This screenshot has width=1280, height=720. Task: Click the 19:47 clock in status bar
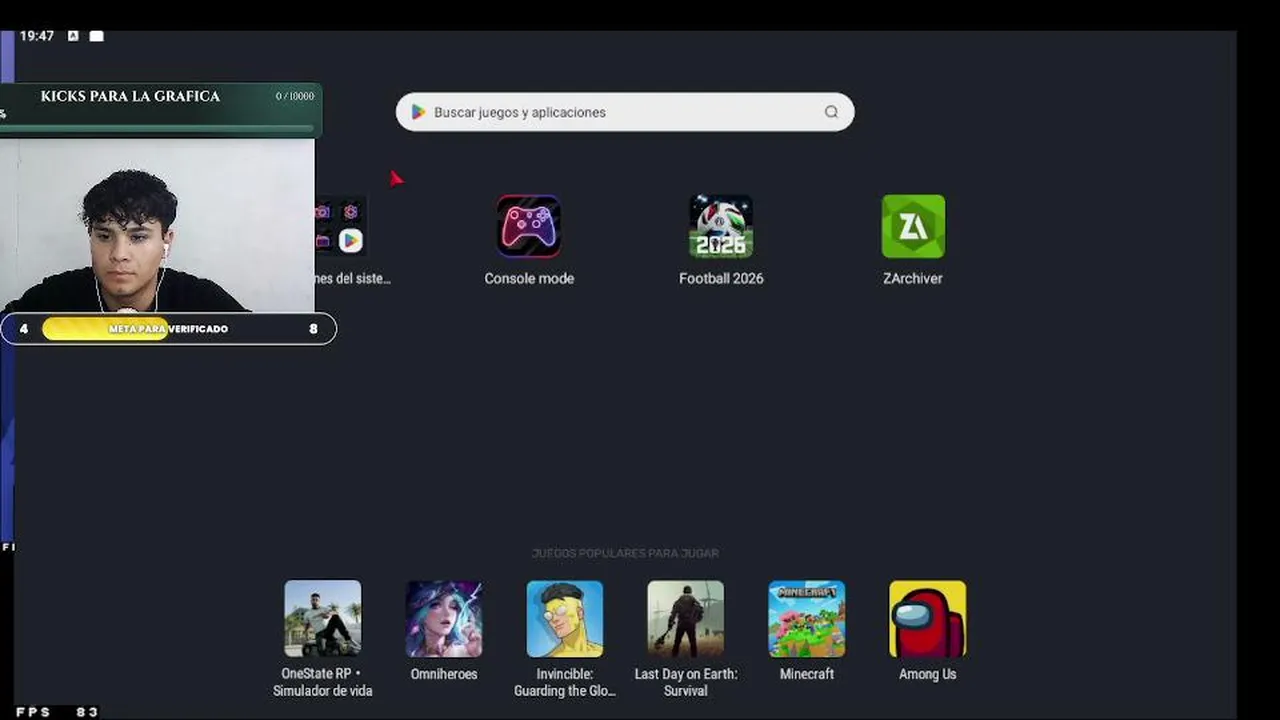37,36
